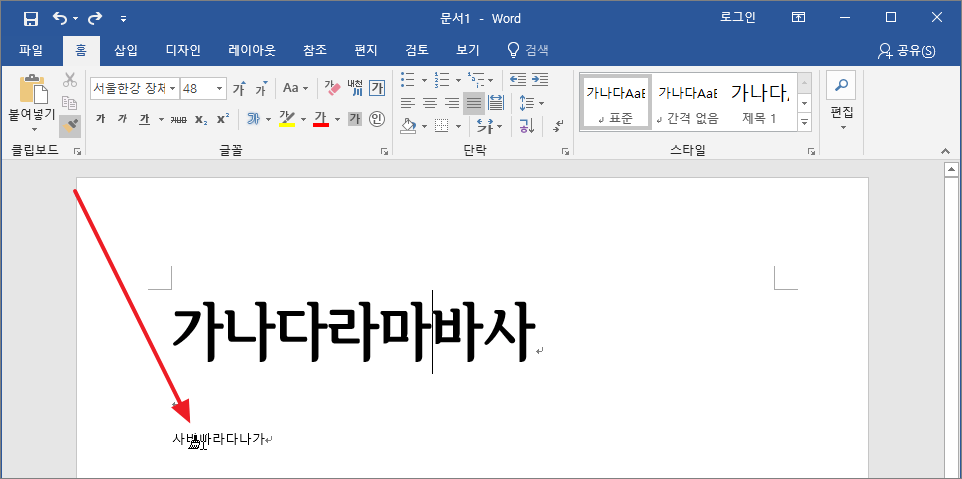Open the 파일 tab

coord(31,50)
